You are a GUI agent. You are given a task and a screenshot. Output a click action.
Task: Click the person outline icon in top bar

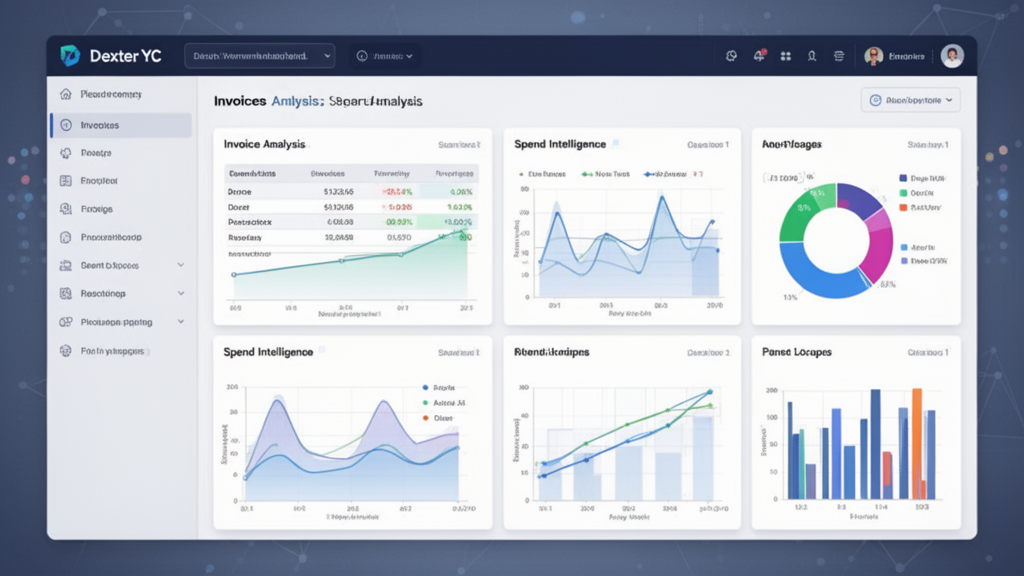coord(812,56)
